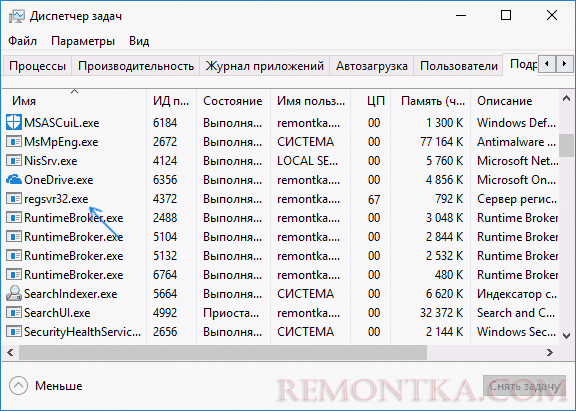Click the vertical scrollbar thumb

coord(566,145)
